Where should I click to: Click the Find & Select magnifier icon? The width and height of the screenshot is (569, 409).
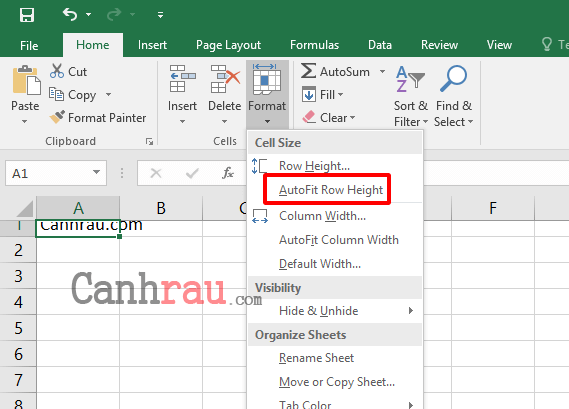(x=453, y=78)
